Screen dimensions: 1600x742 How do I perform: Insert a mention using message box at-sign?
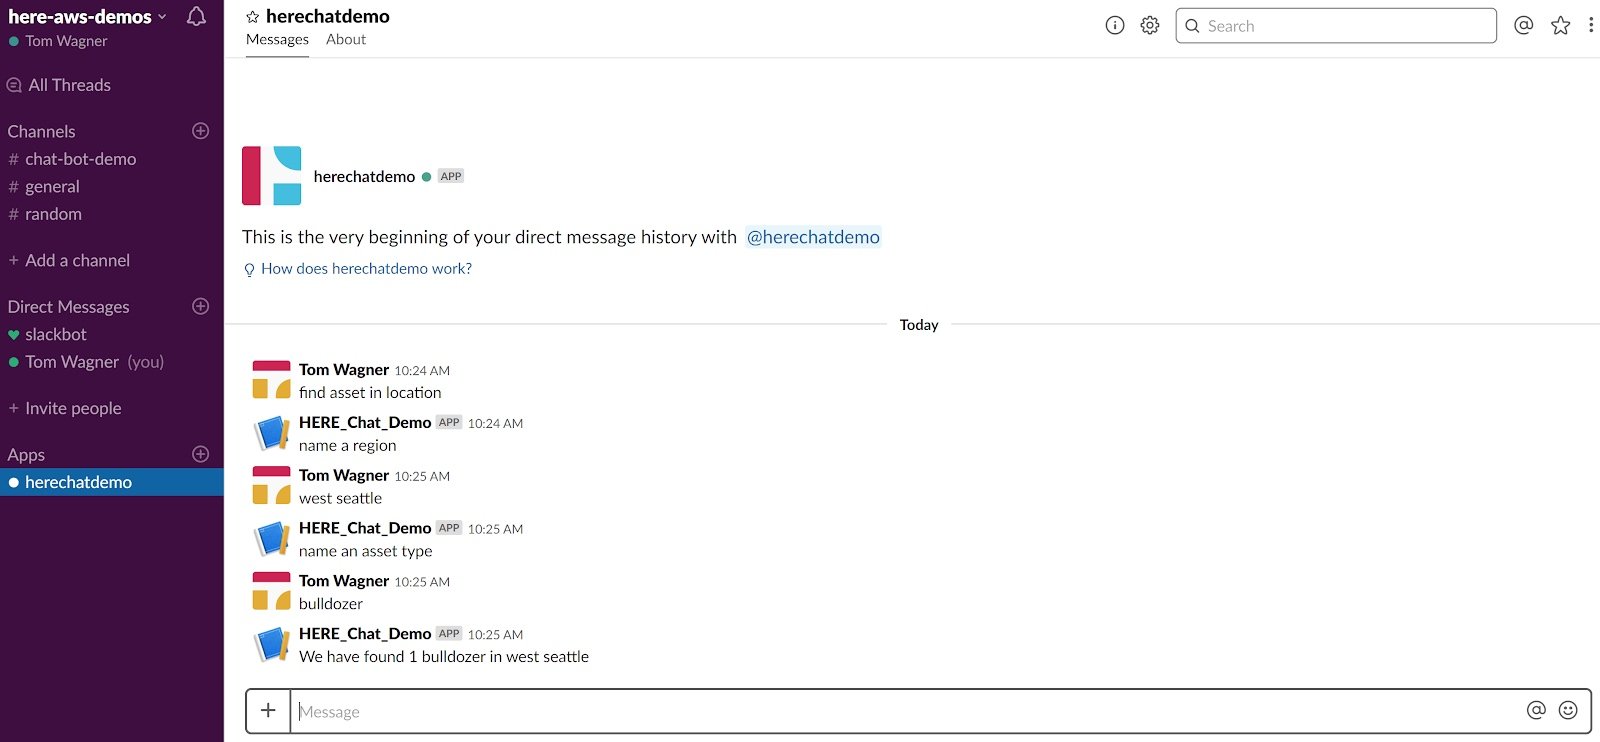click(x=1536, y=710)
